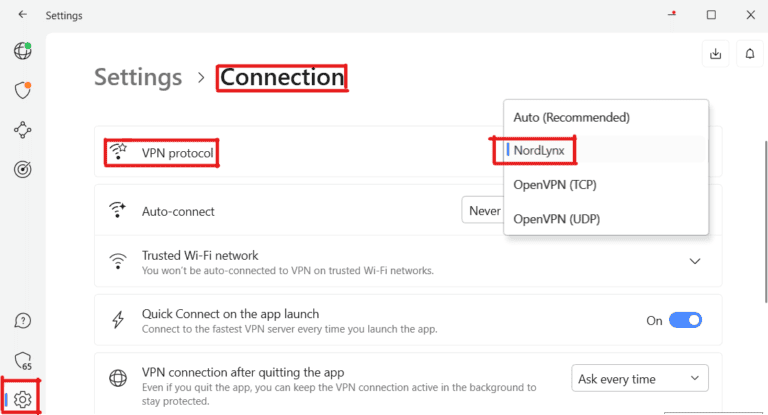Select OpenVPN (UDP) protocol option

point(555,218)
